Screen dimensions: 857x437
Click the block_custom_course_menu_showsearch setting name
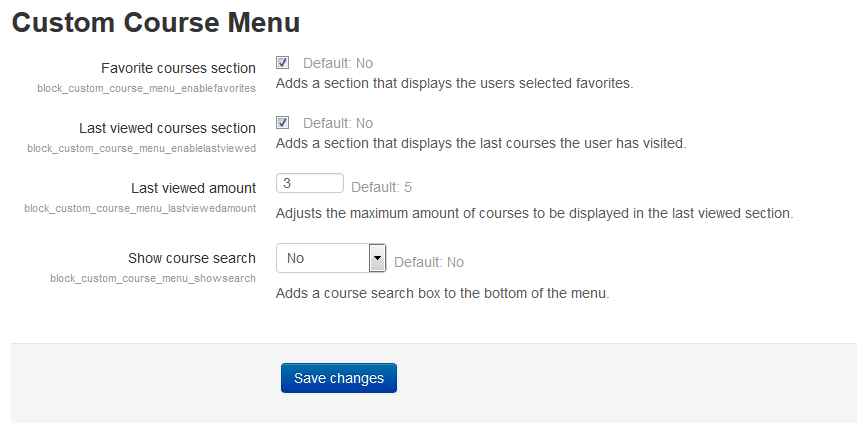click(153, 279)
